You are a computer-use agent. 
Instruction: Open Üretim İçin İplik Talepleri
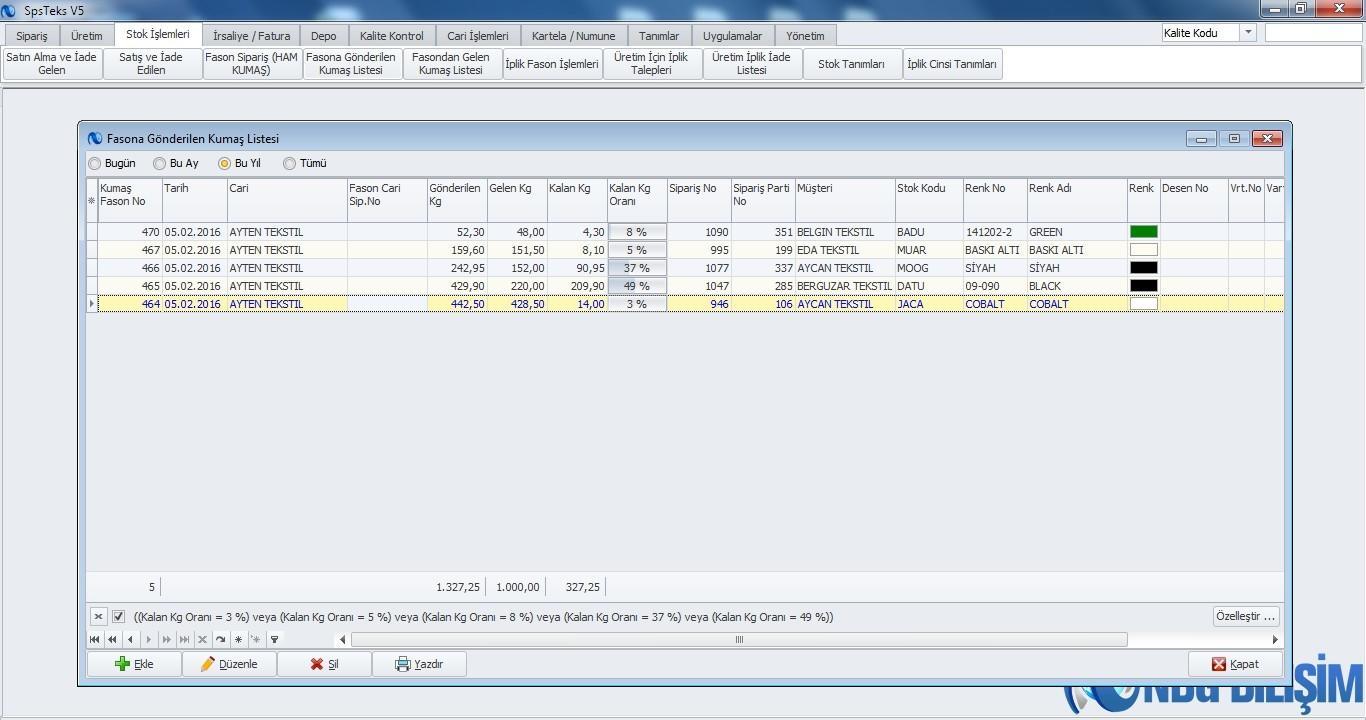click(652, 64)
